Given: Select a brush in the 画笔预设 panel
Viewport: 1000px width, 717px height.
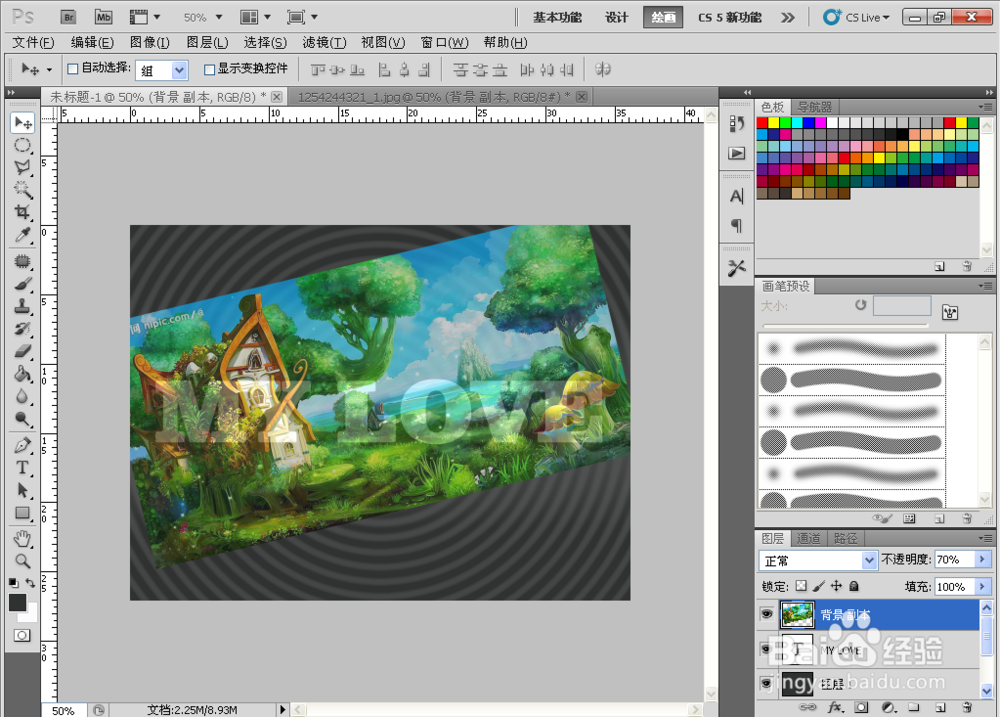Looking at the screenshot, I should (850, 348).
